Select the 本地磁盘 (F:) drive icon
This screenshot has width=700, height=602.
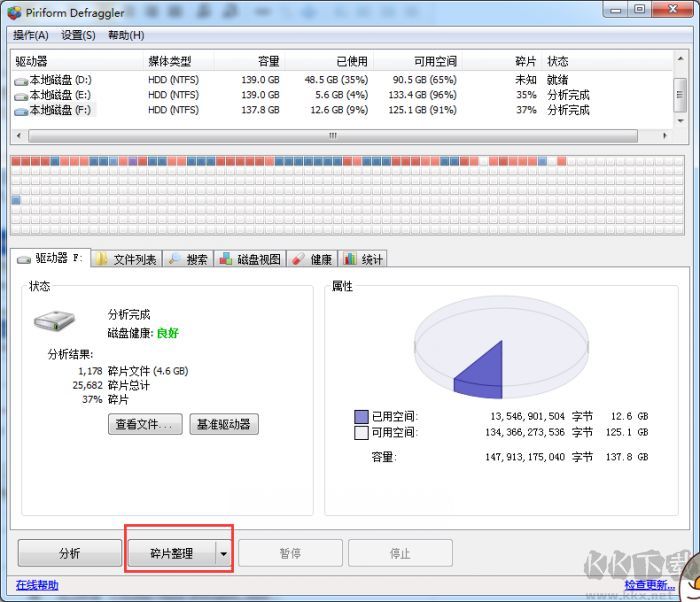(21, 111)
